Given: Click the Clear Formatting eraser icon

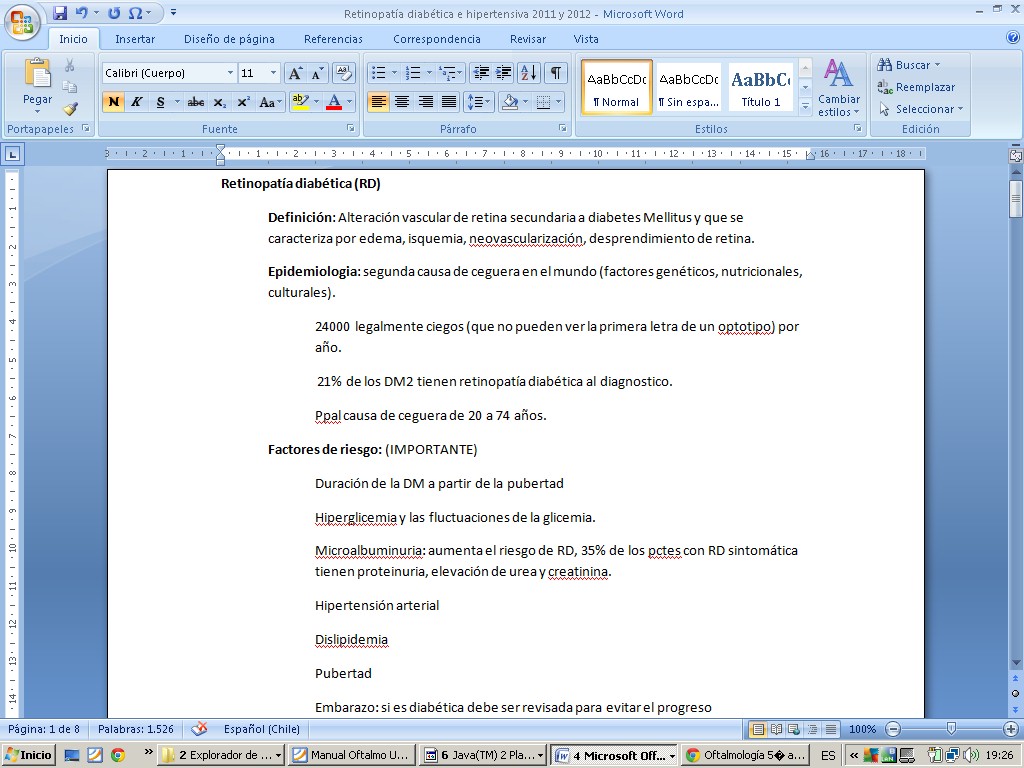Looking at the screenshot, I should point(343,73).
